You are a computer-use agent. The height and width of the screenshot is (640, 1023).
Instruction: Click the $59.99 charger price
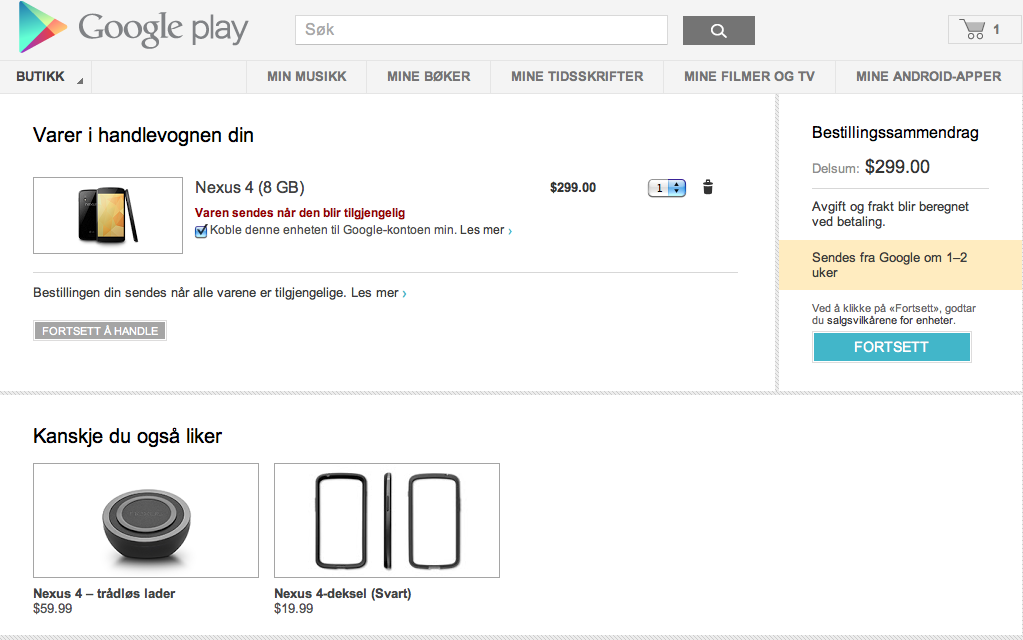pos(53,609)
